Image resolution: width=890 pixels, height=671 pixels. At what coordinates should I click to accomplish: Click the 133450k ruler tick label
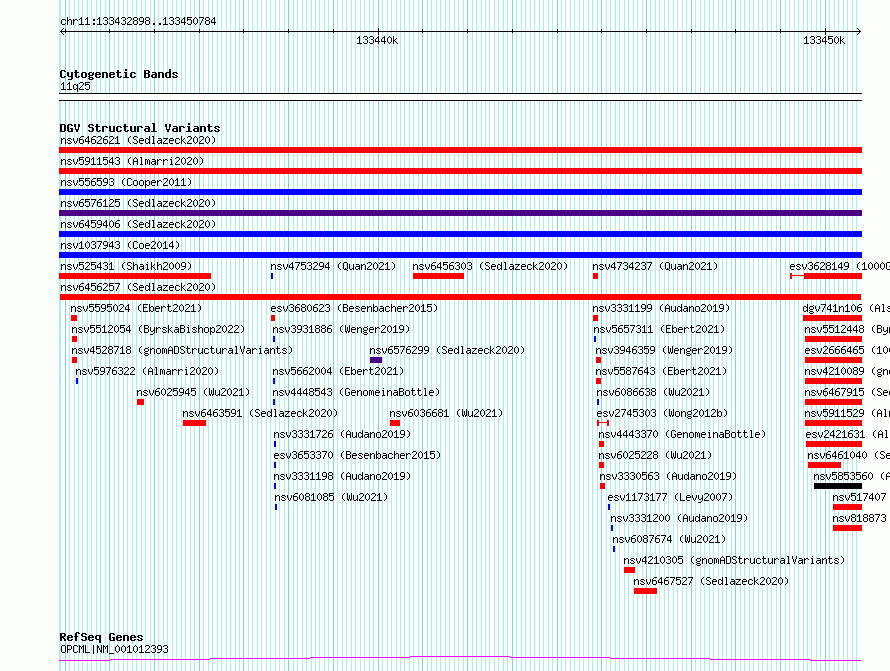pos(824,40)
